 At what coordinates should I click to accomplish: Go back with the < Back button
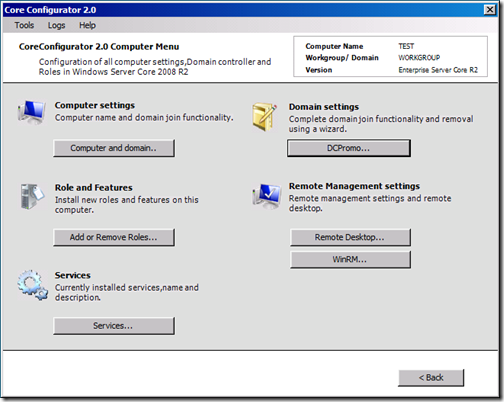tap(431, 378)
